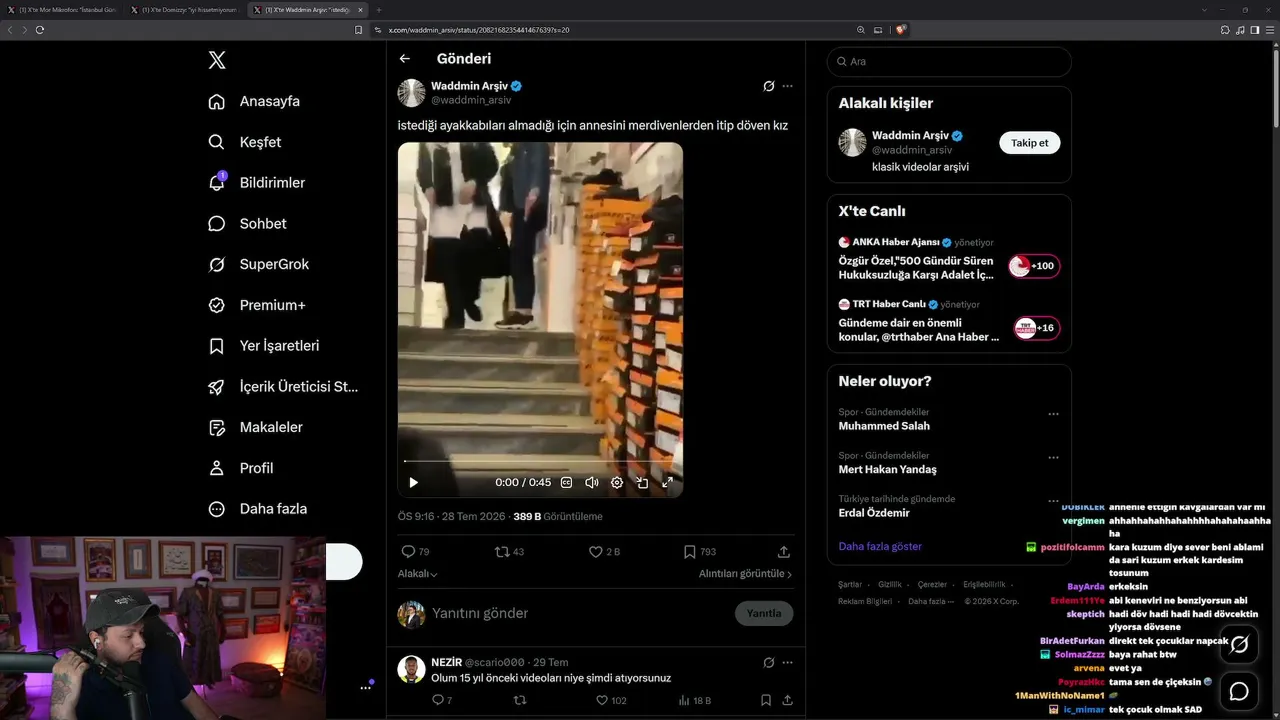The image size is (1280, 720).
Task: Click Takip et to follow Waddmin Arşiv
Action: (x=1030, y=143)
